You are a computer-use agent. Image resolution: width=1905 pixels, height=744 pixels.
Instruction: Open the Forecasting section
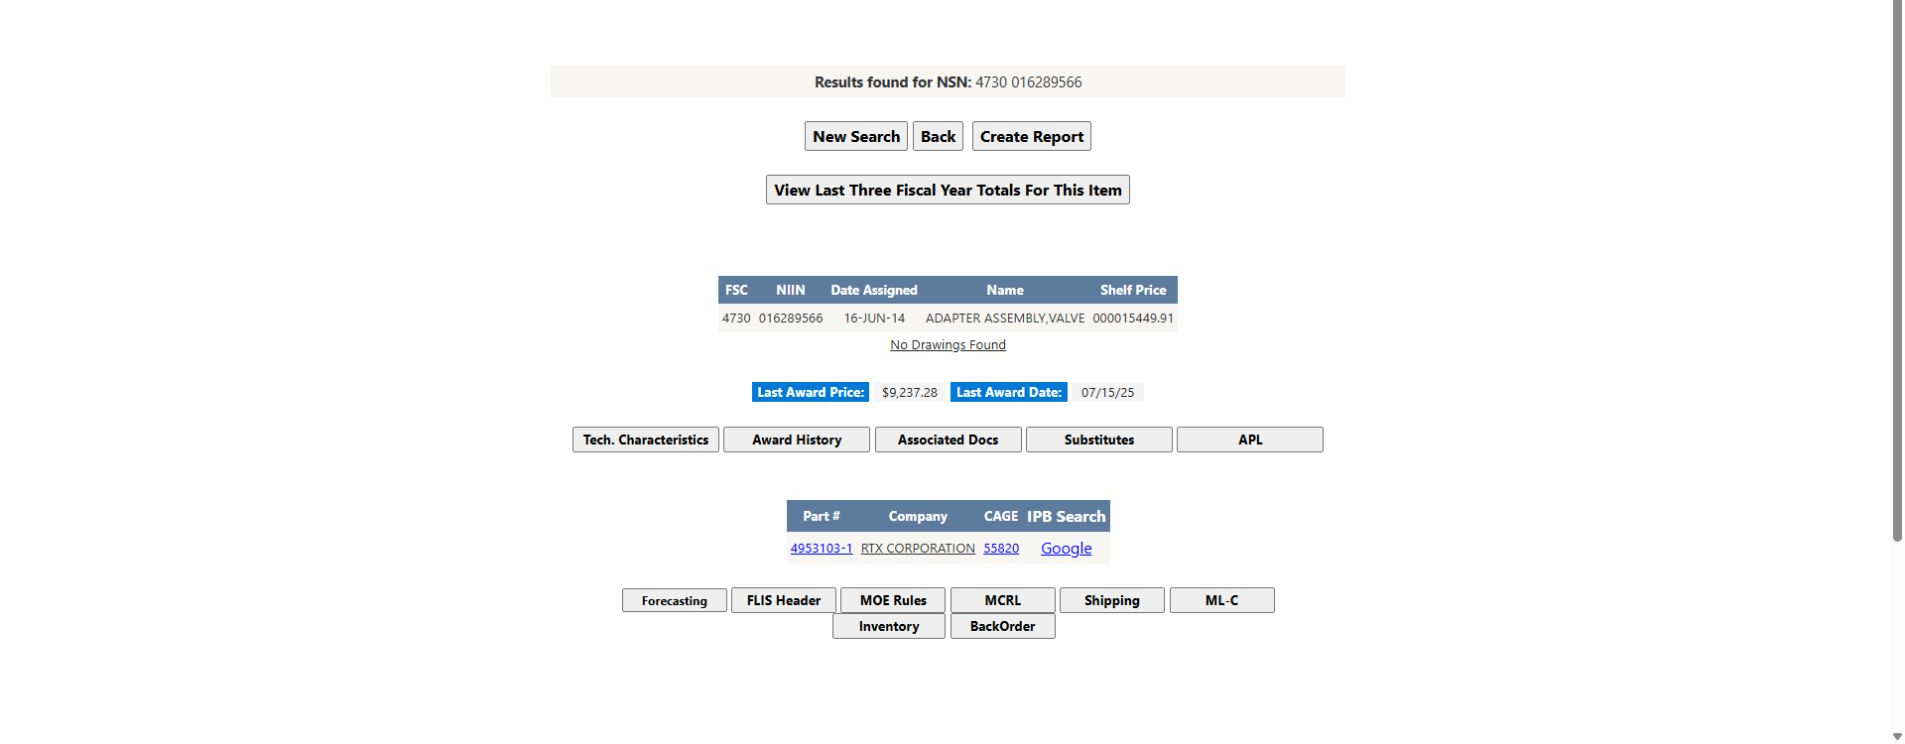674,601
